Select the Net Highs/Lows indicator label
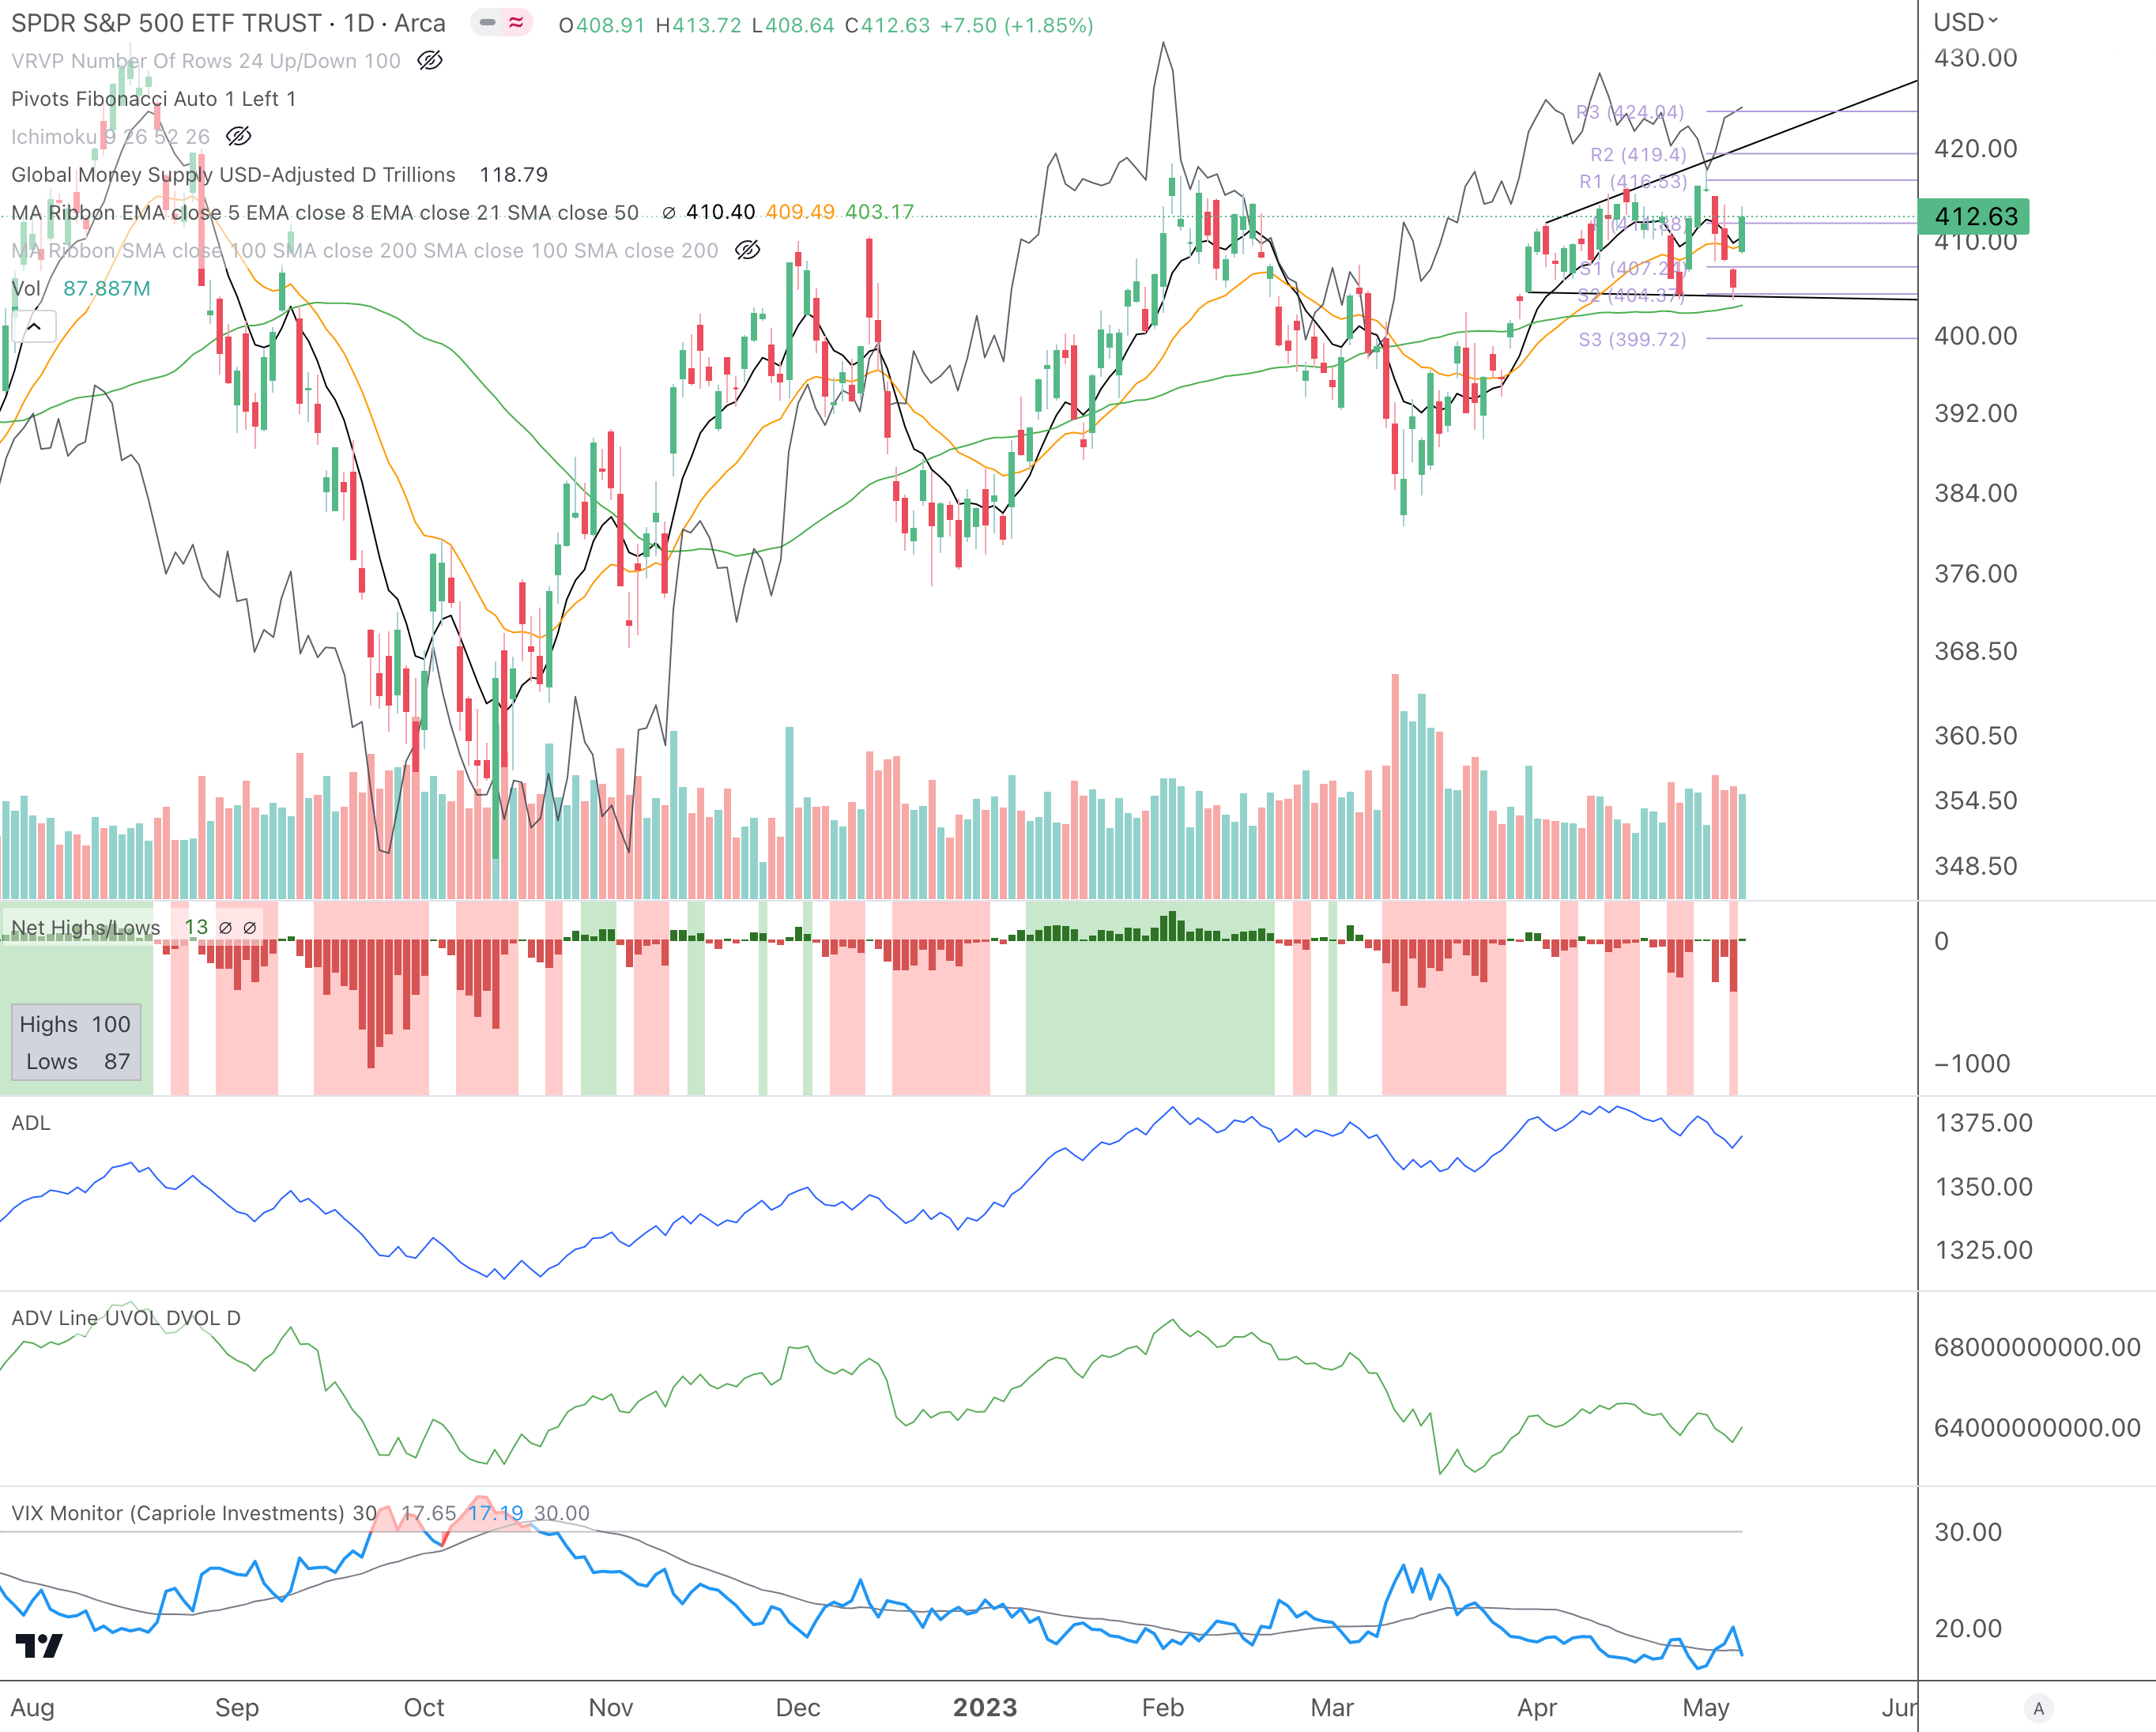The width and height of the screenshot is (2156, 1732). [x=86, y=927]
